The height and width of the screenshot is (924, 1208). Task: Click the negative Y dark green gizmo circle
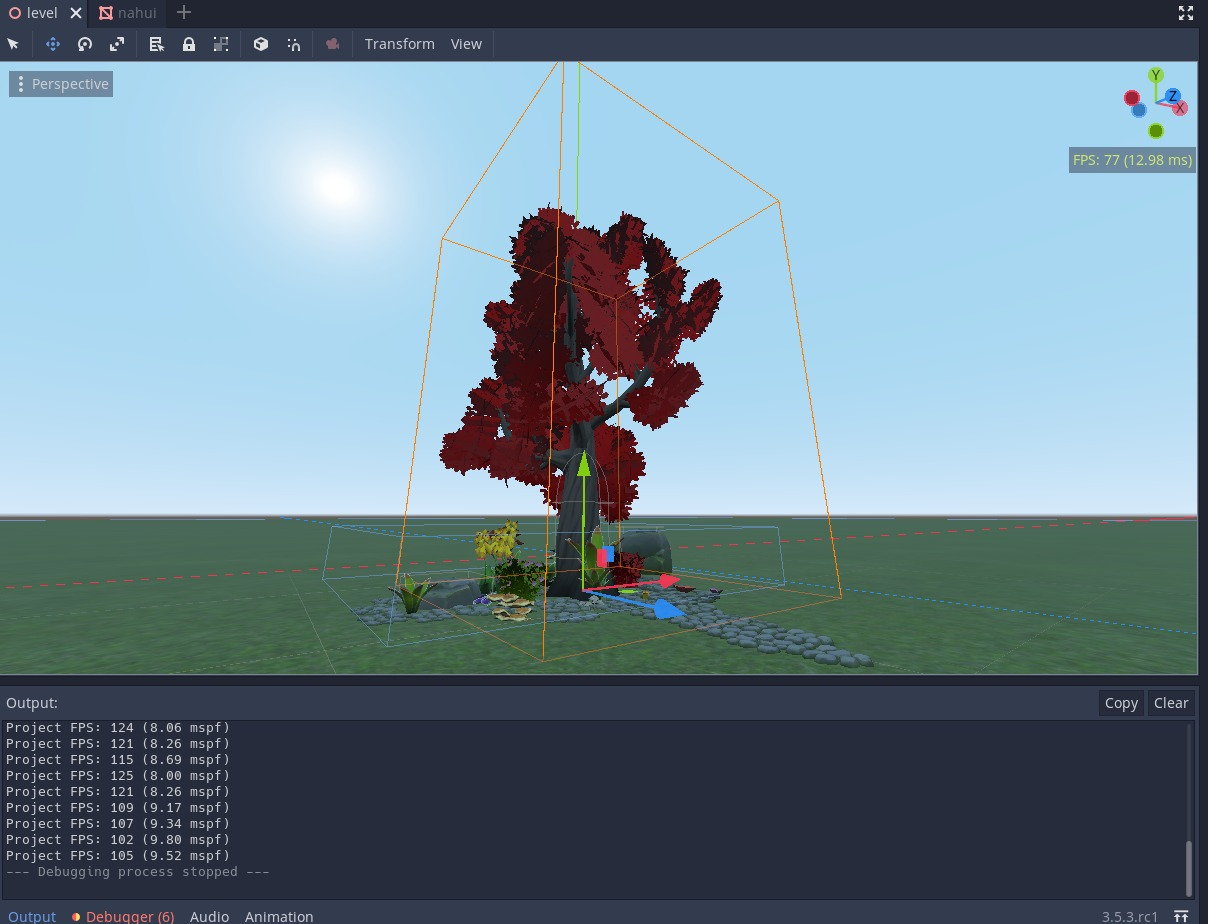coord(1156,131)
